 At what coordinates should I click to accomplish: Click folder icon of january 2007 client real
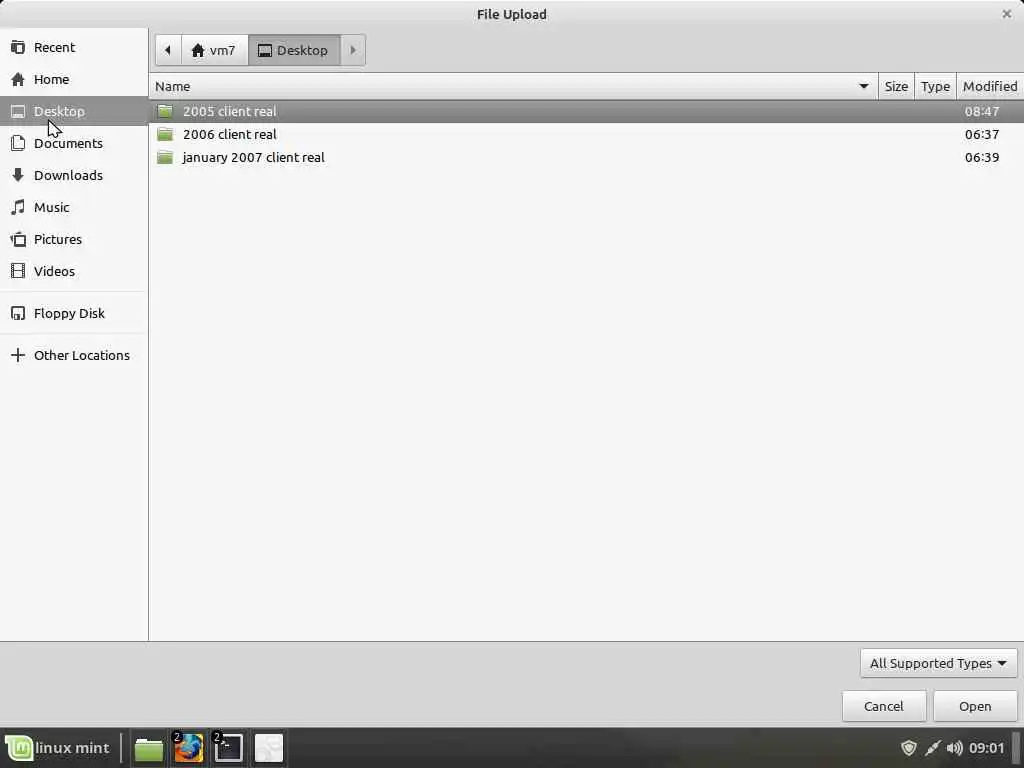[165, 157]
